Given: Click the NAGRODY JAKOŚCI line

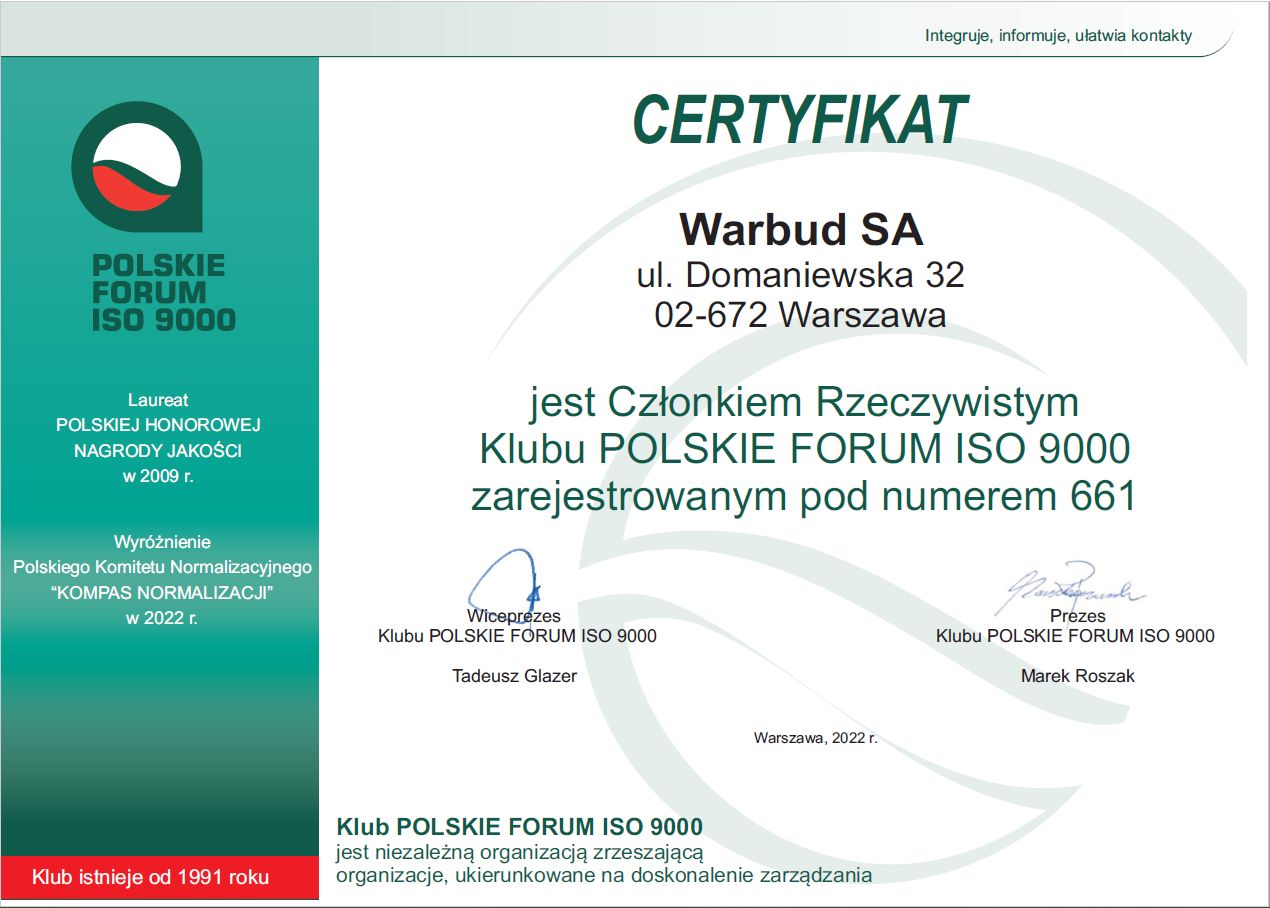Looking at the screenshot, I should coord(158,451).
